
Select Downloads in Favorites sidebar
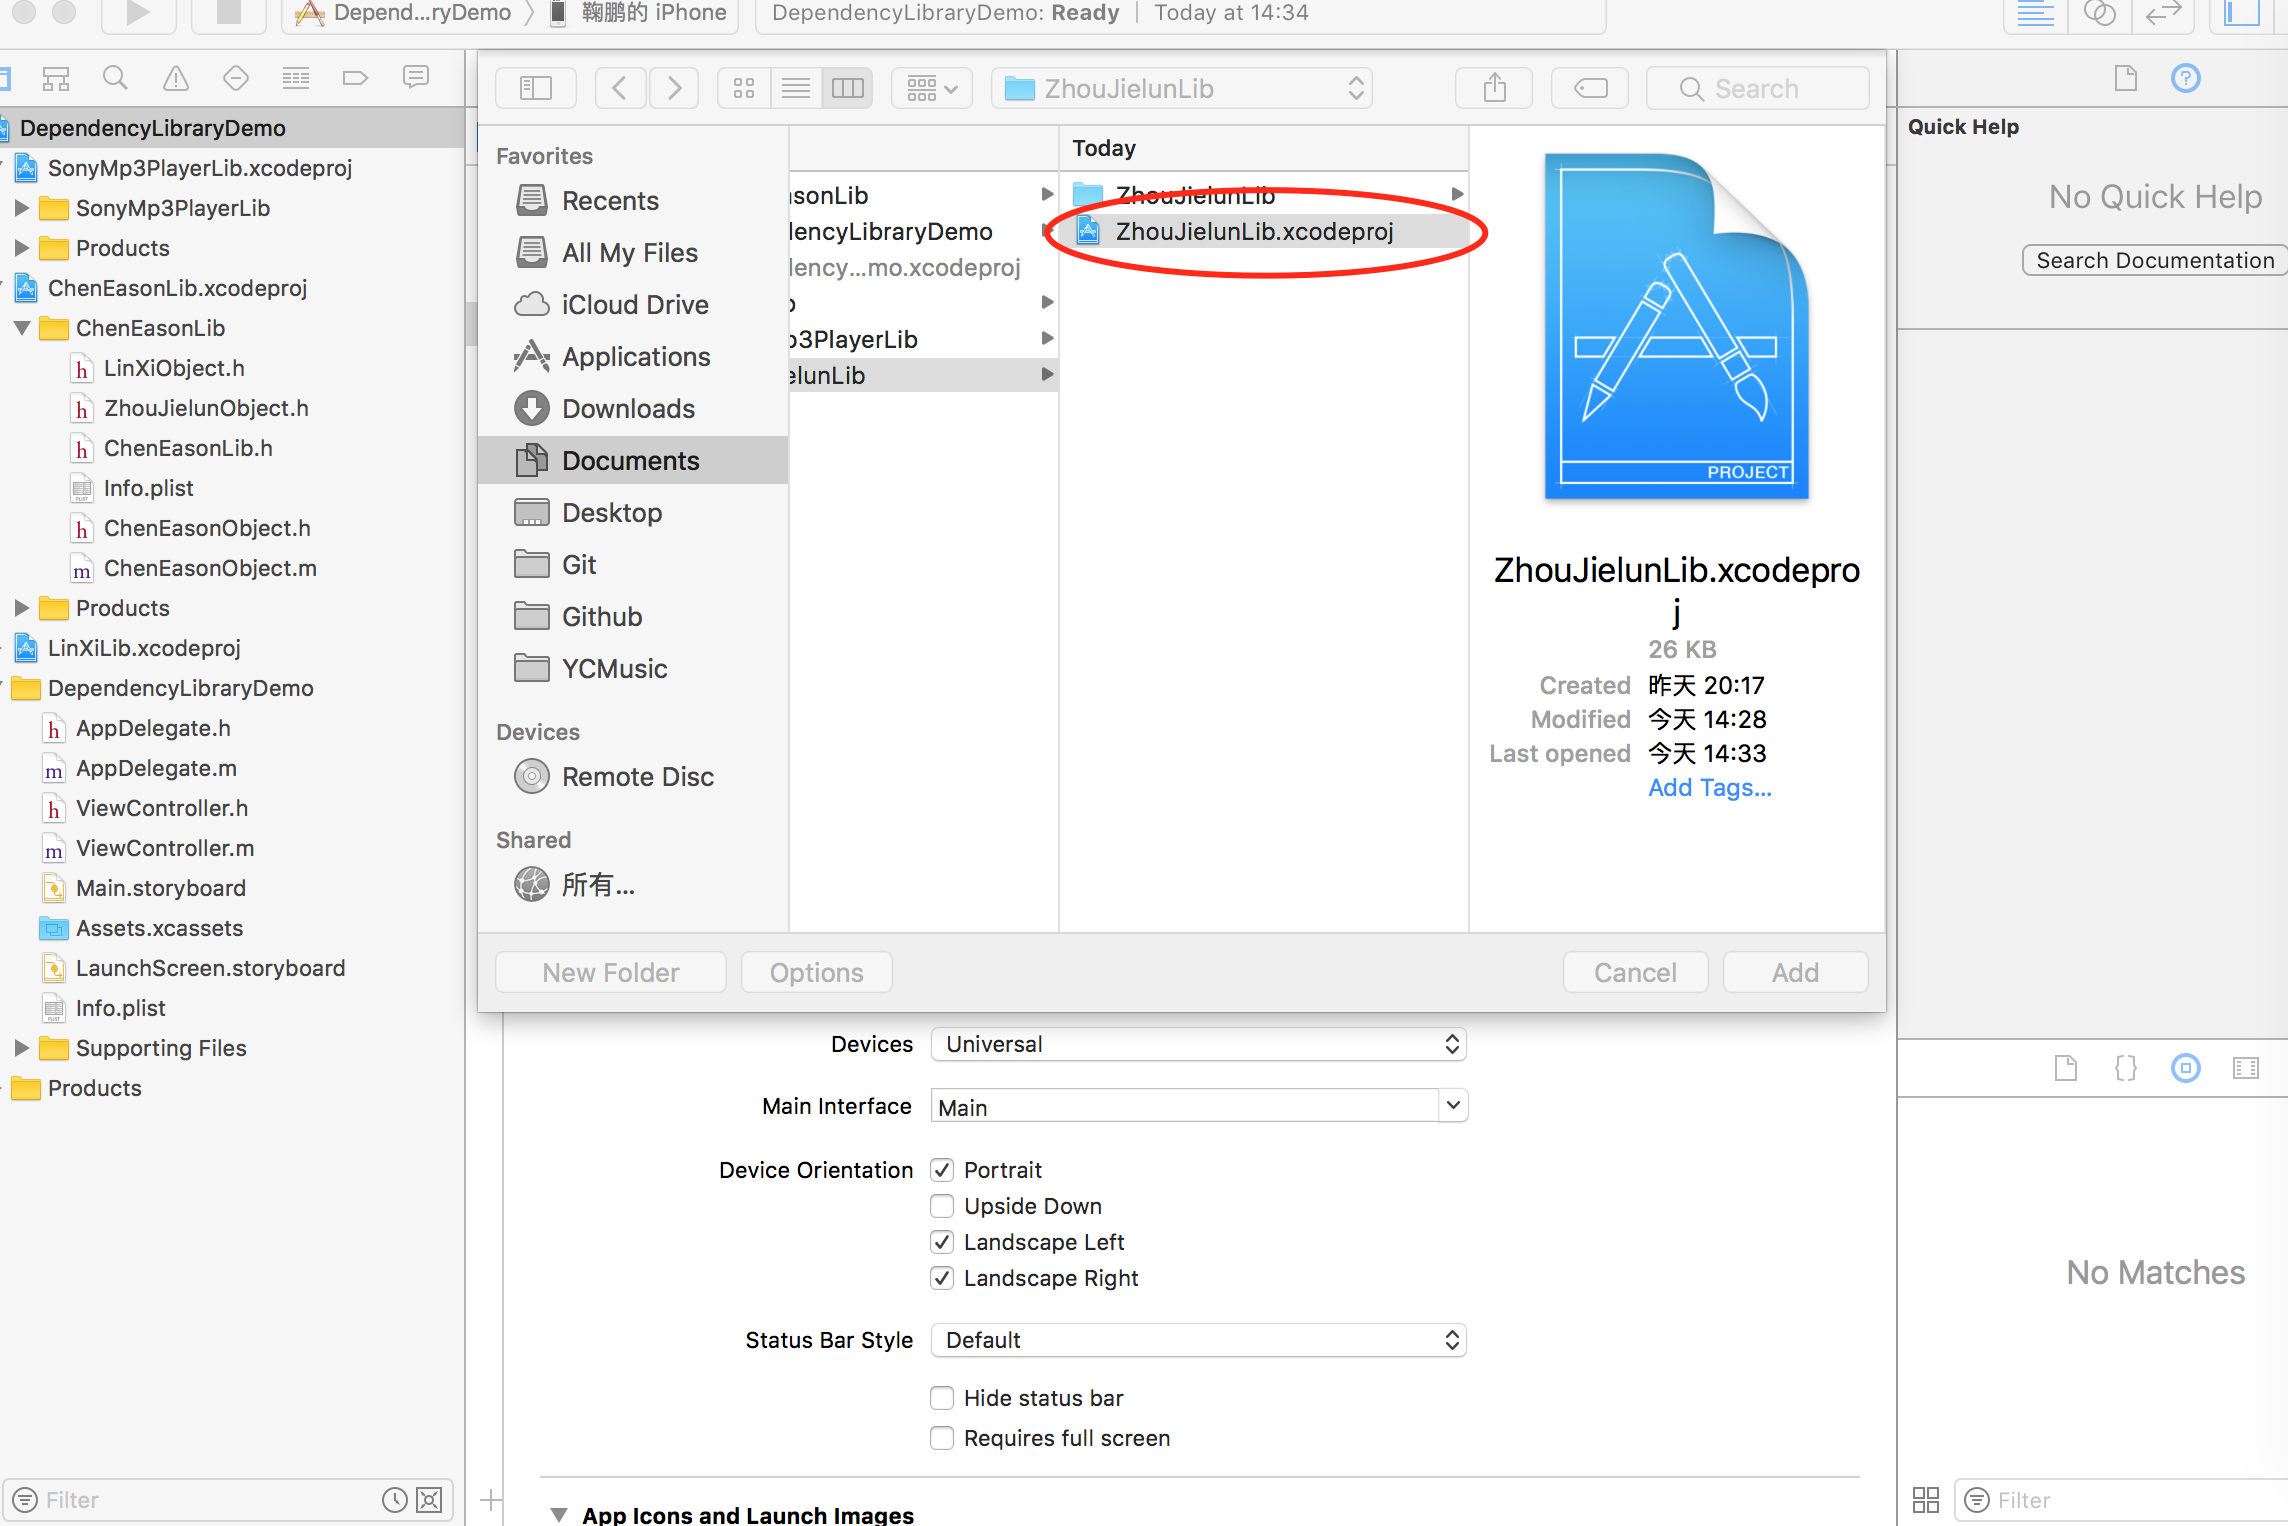coord(628,409)
